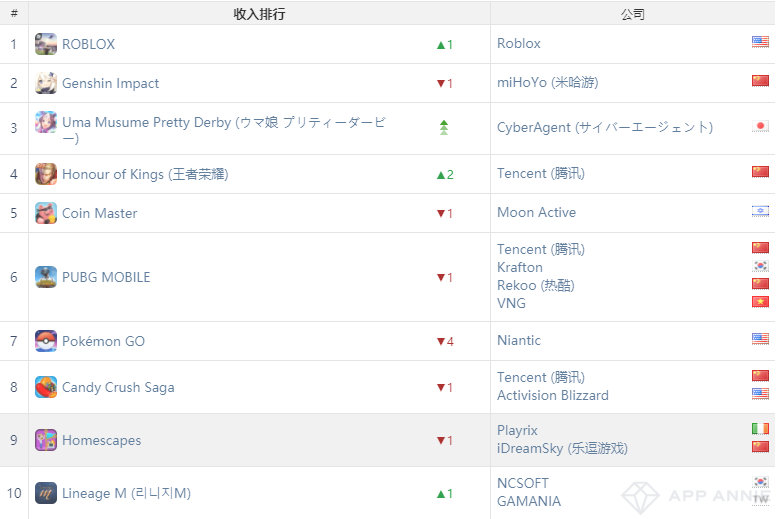This screenshot has width=777, height=519.
Task: Open the Moon Active company link
Action: point(536,212)
